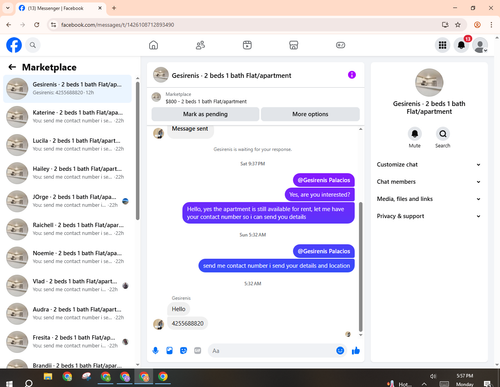Open Hailey conversation in list
The image size is (500, 387).
pos(67,173)
